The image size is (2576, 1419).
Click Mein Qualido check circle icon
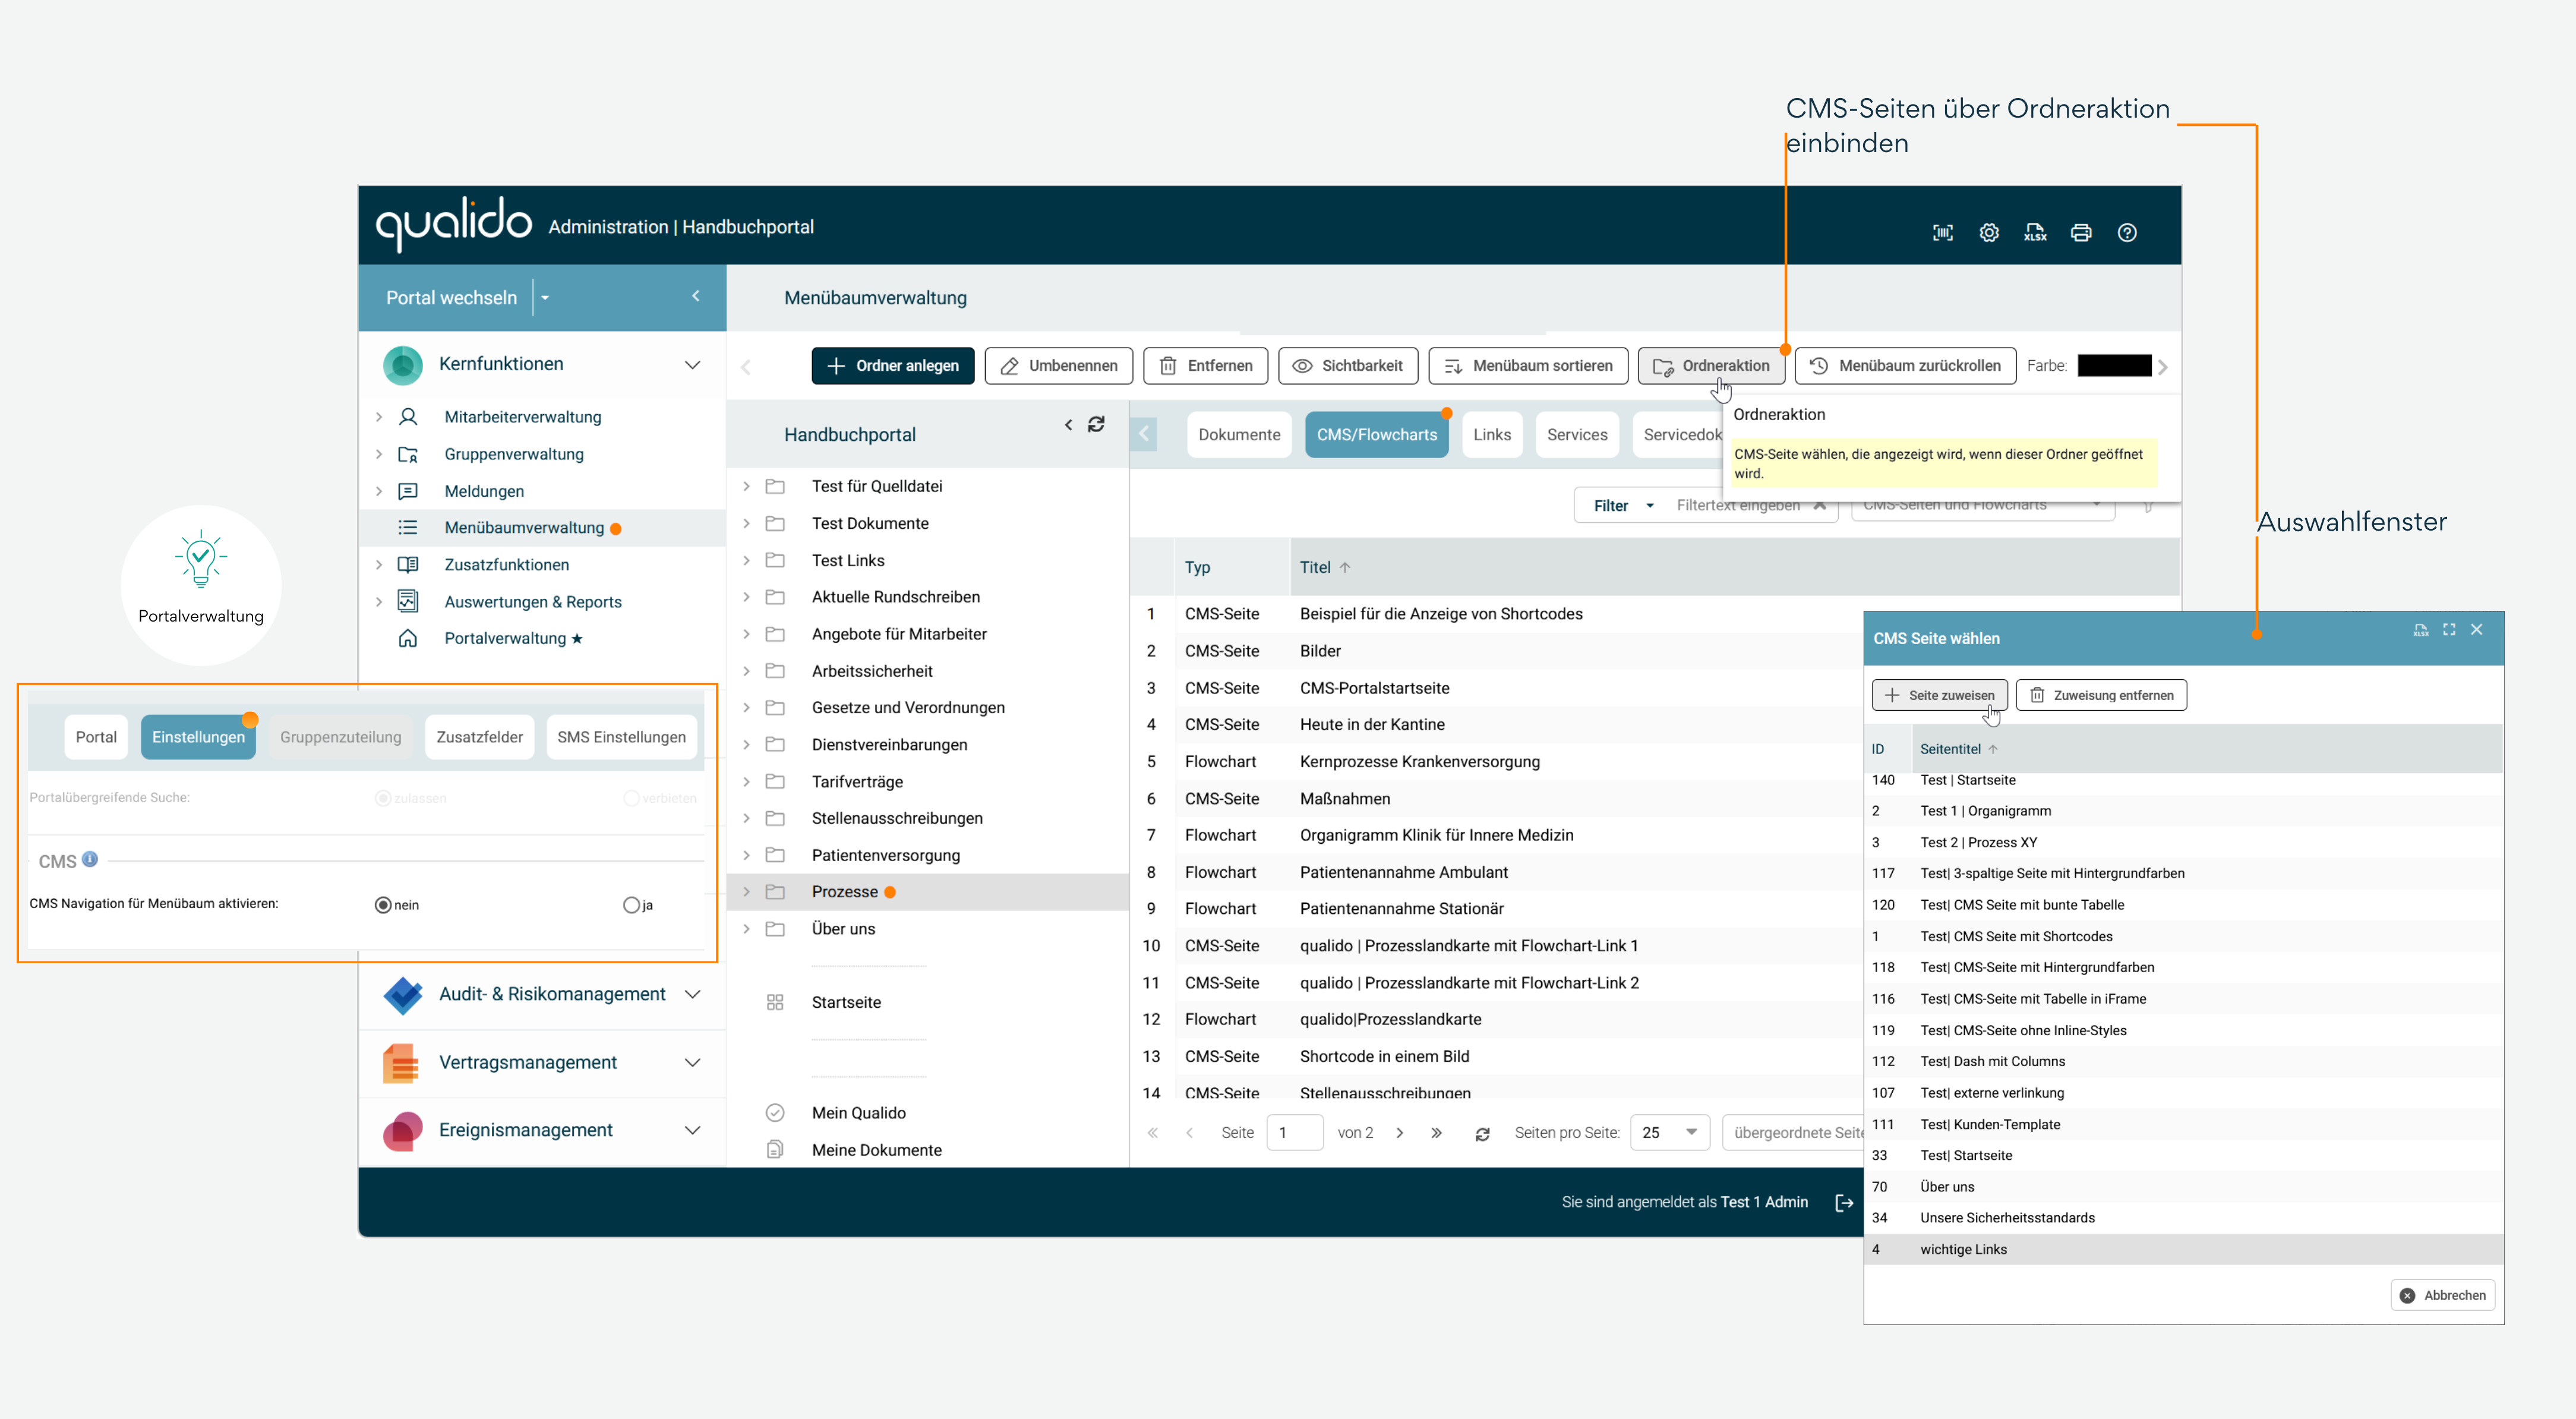775,1113
